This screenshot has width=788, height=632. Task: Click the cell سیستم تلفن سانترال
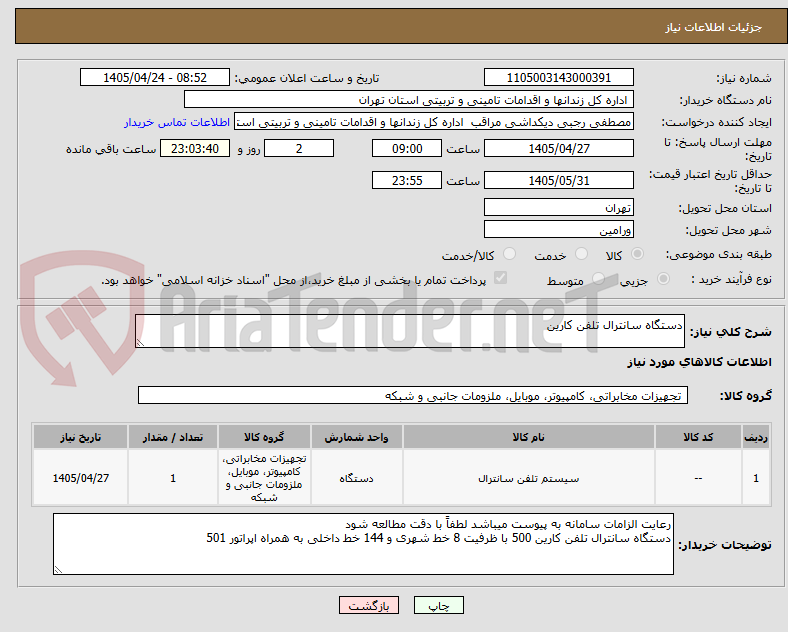[x=528, y=478]
